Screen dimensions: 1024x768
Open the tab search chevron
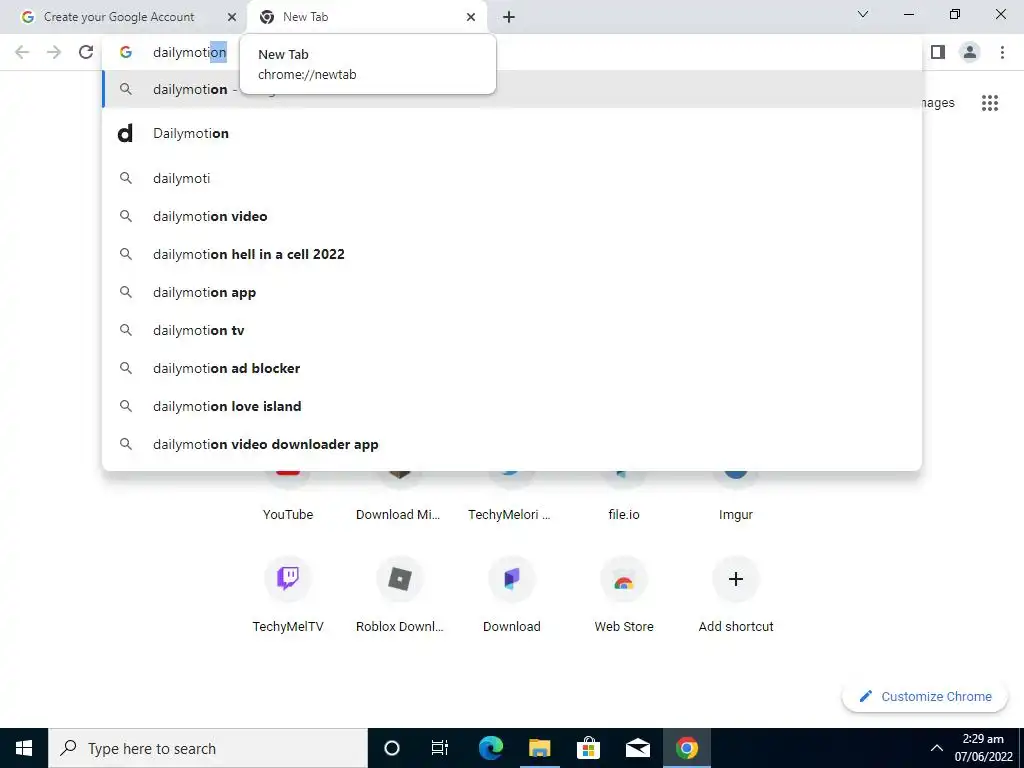click(x=863, y=14)
